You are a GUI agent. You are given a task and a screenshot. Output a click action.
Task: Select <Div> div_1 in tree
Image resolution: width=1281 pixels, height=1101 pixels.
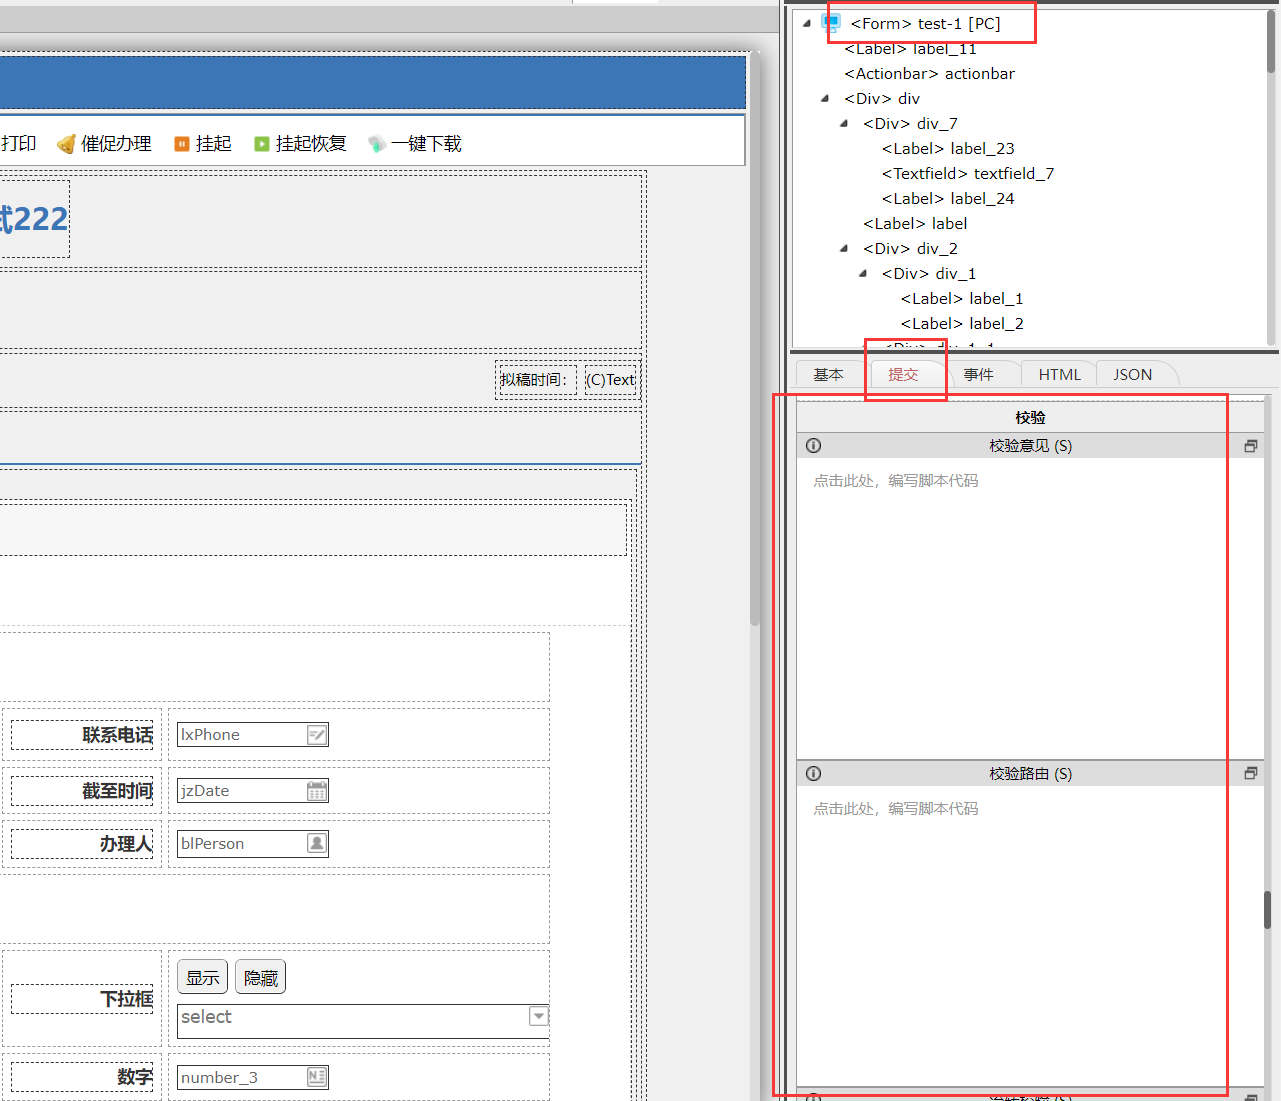click(x=929, y=273)
